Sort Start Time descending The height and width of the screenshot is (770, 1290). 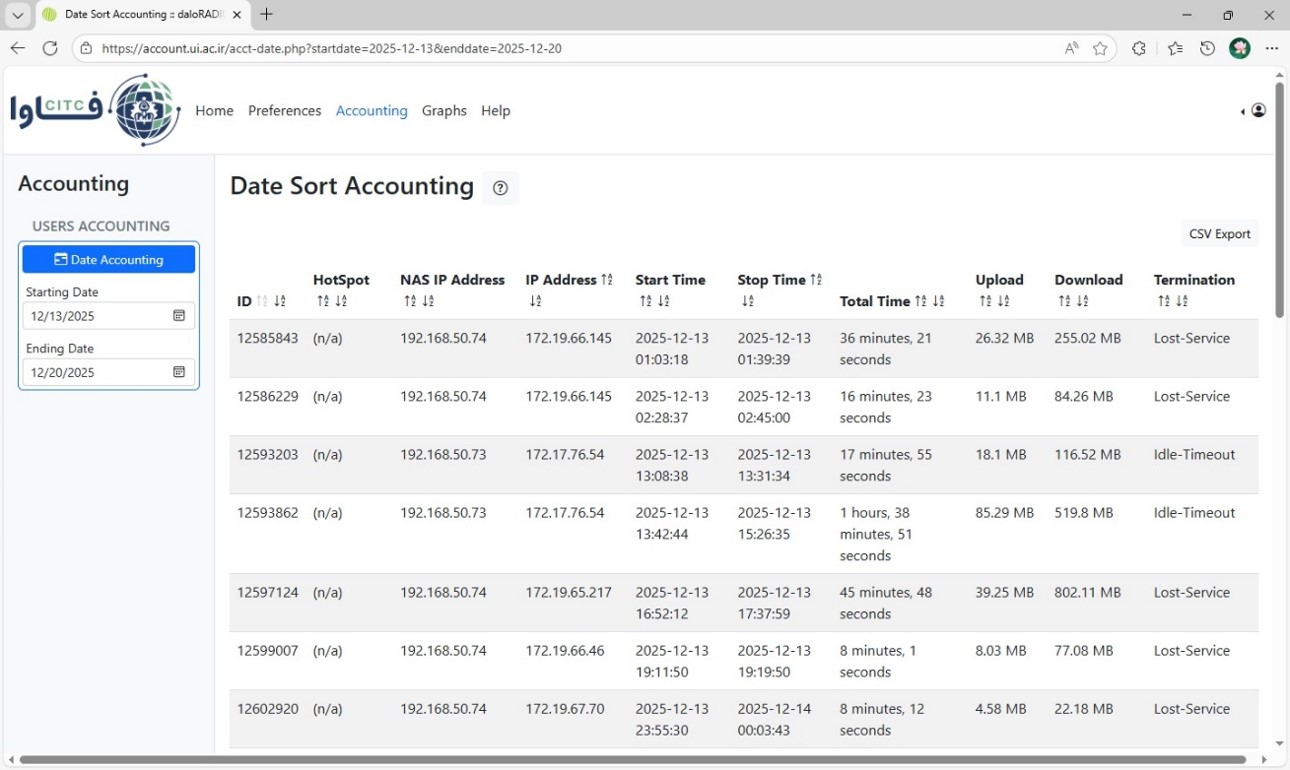(663, 301)
